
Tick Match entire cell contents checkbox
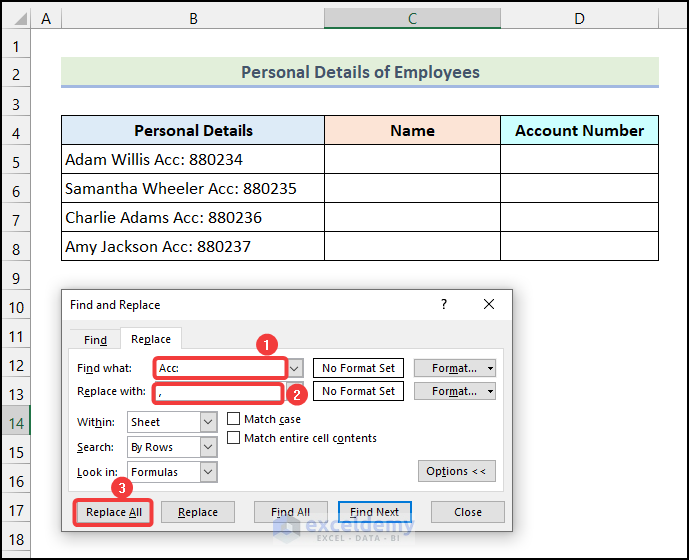pyautogui.click(x=233, y=438)
